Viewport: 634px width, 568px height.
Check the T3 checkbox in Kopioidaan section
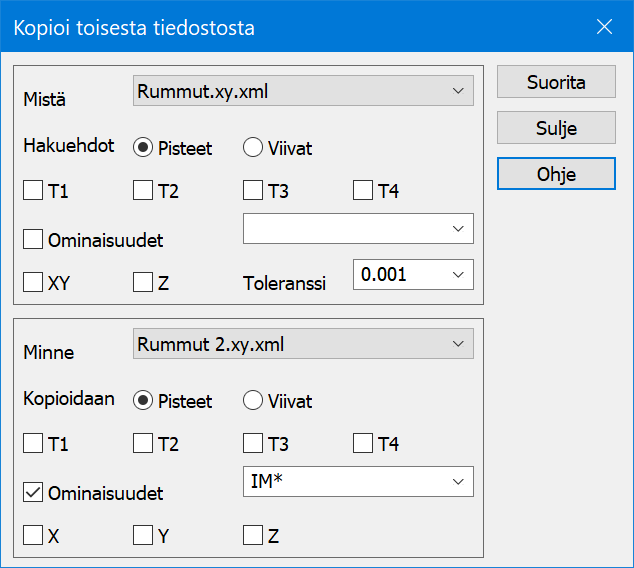[253, 444]
